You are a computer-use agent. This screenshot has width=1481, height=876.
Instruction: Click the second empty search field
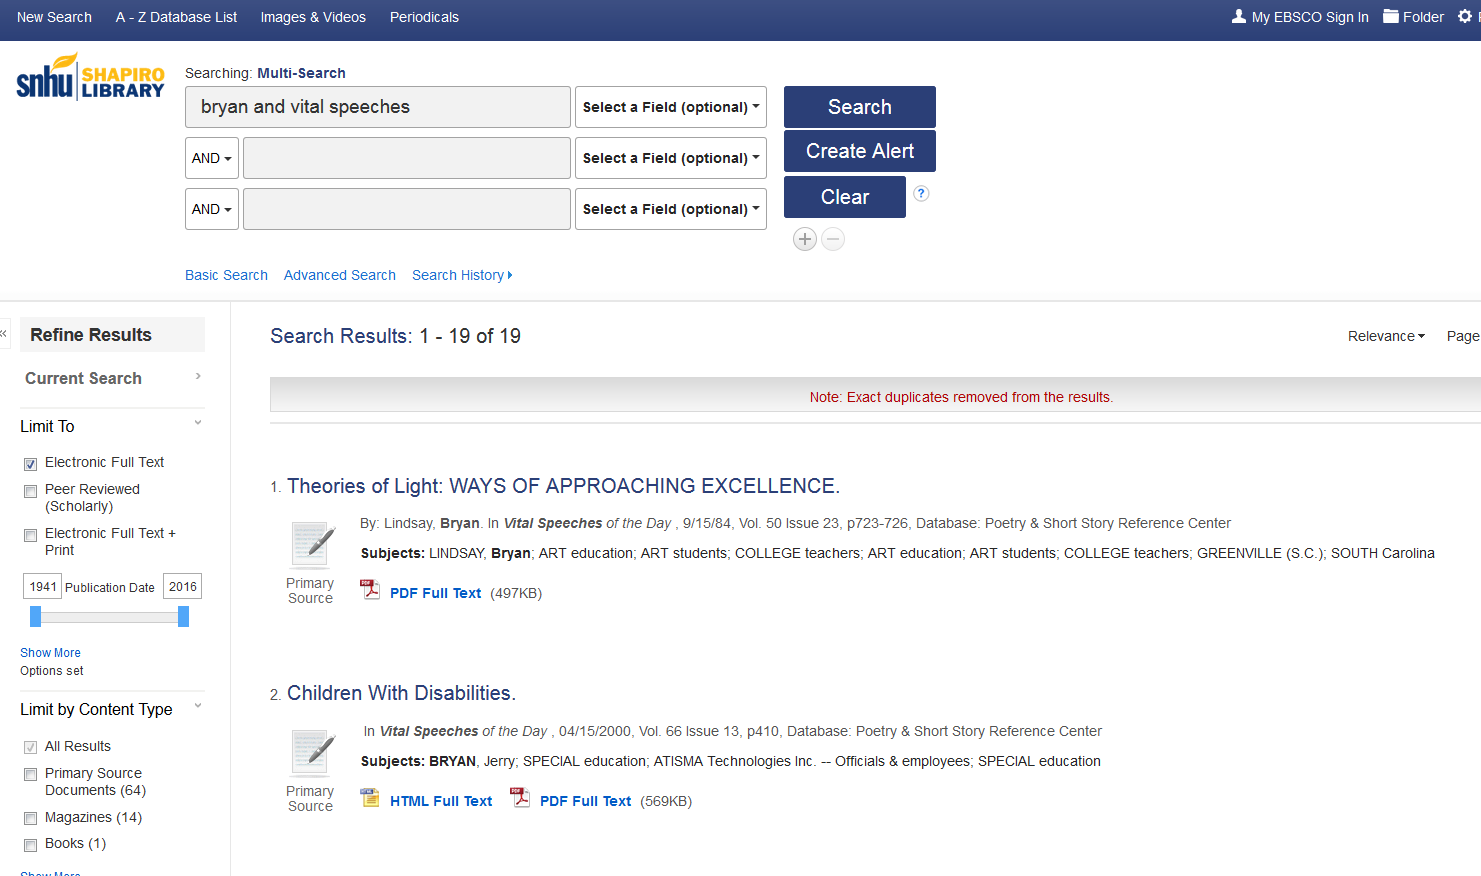click(x=407, y=158)
